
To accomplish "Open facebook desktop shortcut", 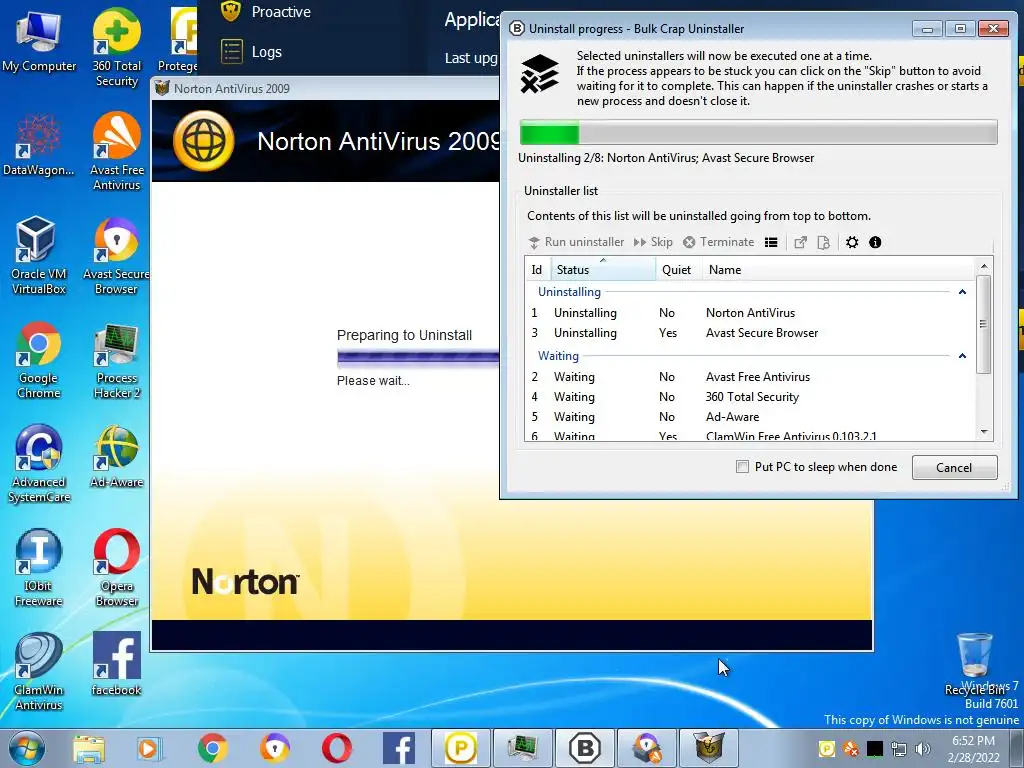I will (116, 665).
